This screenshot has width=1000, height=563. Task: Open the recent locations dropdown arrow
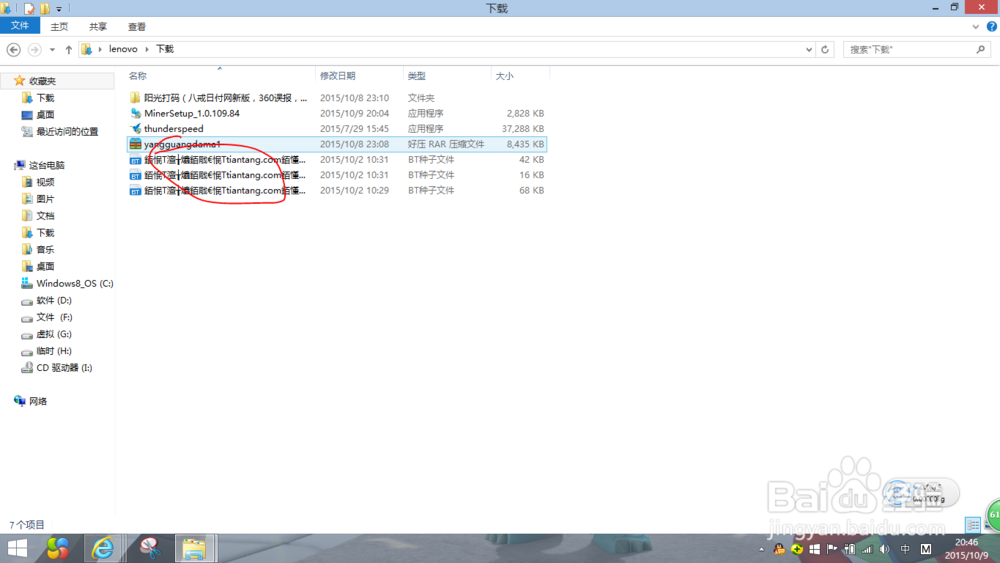pyautogui.click(x=52, y=49)
